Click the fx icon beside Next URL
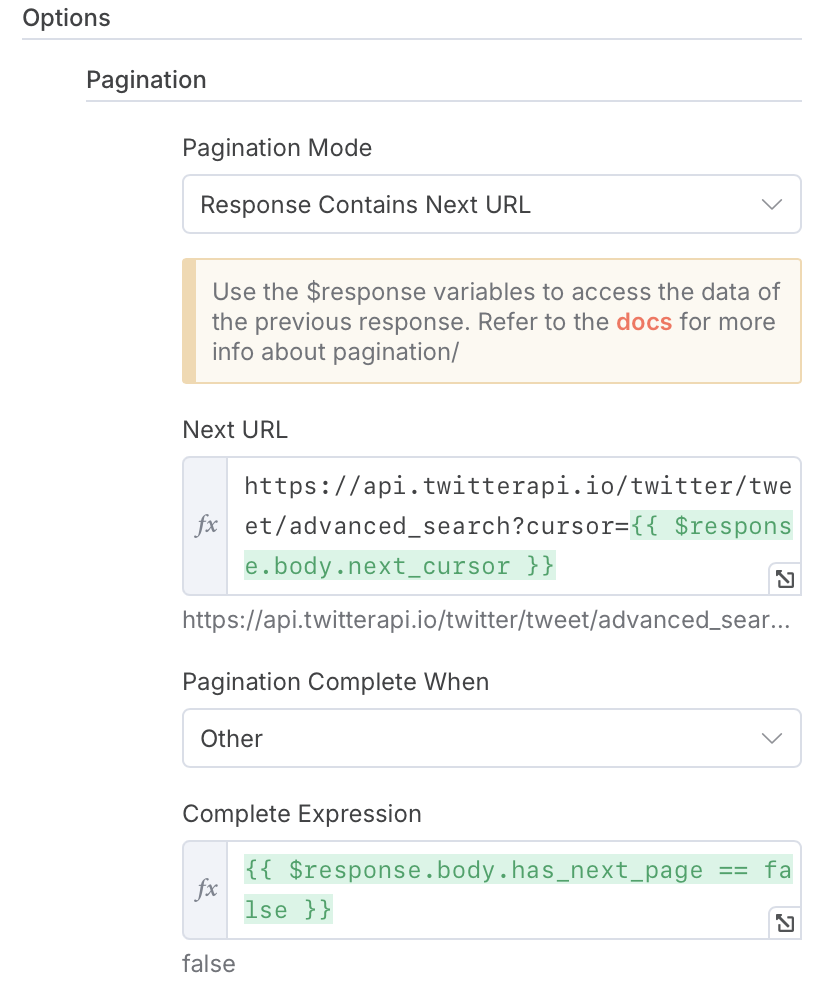 (x=206, y=526)
